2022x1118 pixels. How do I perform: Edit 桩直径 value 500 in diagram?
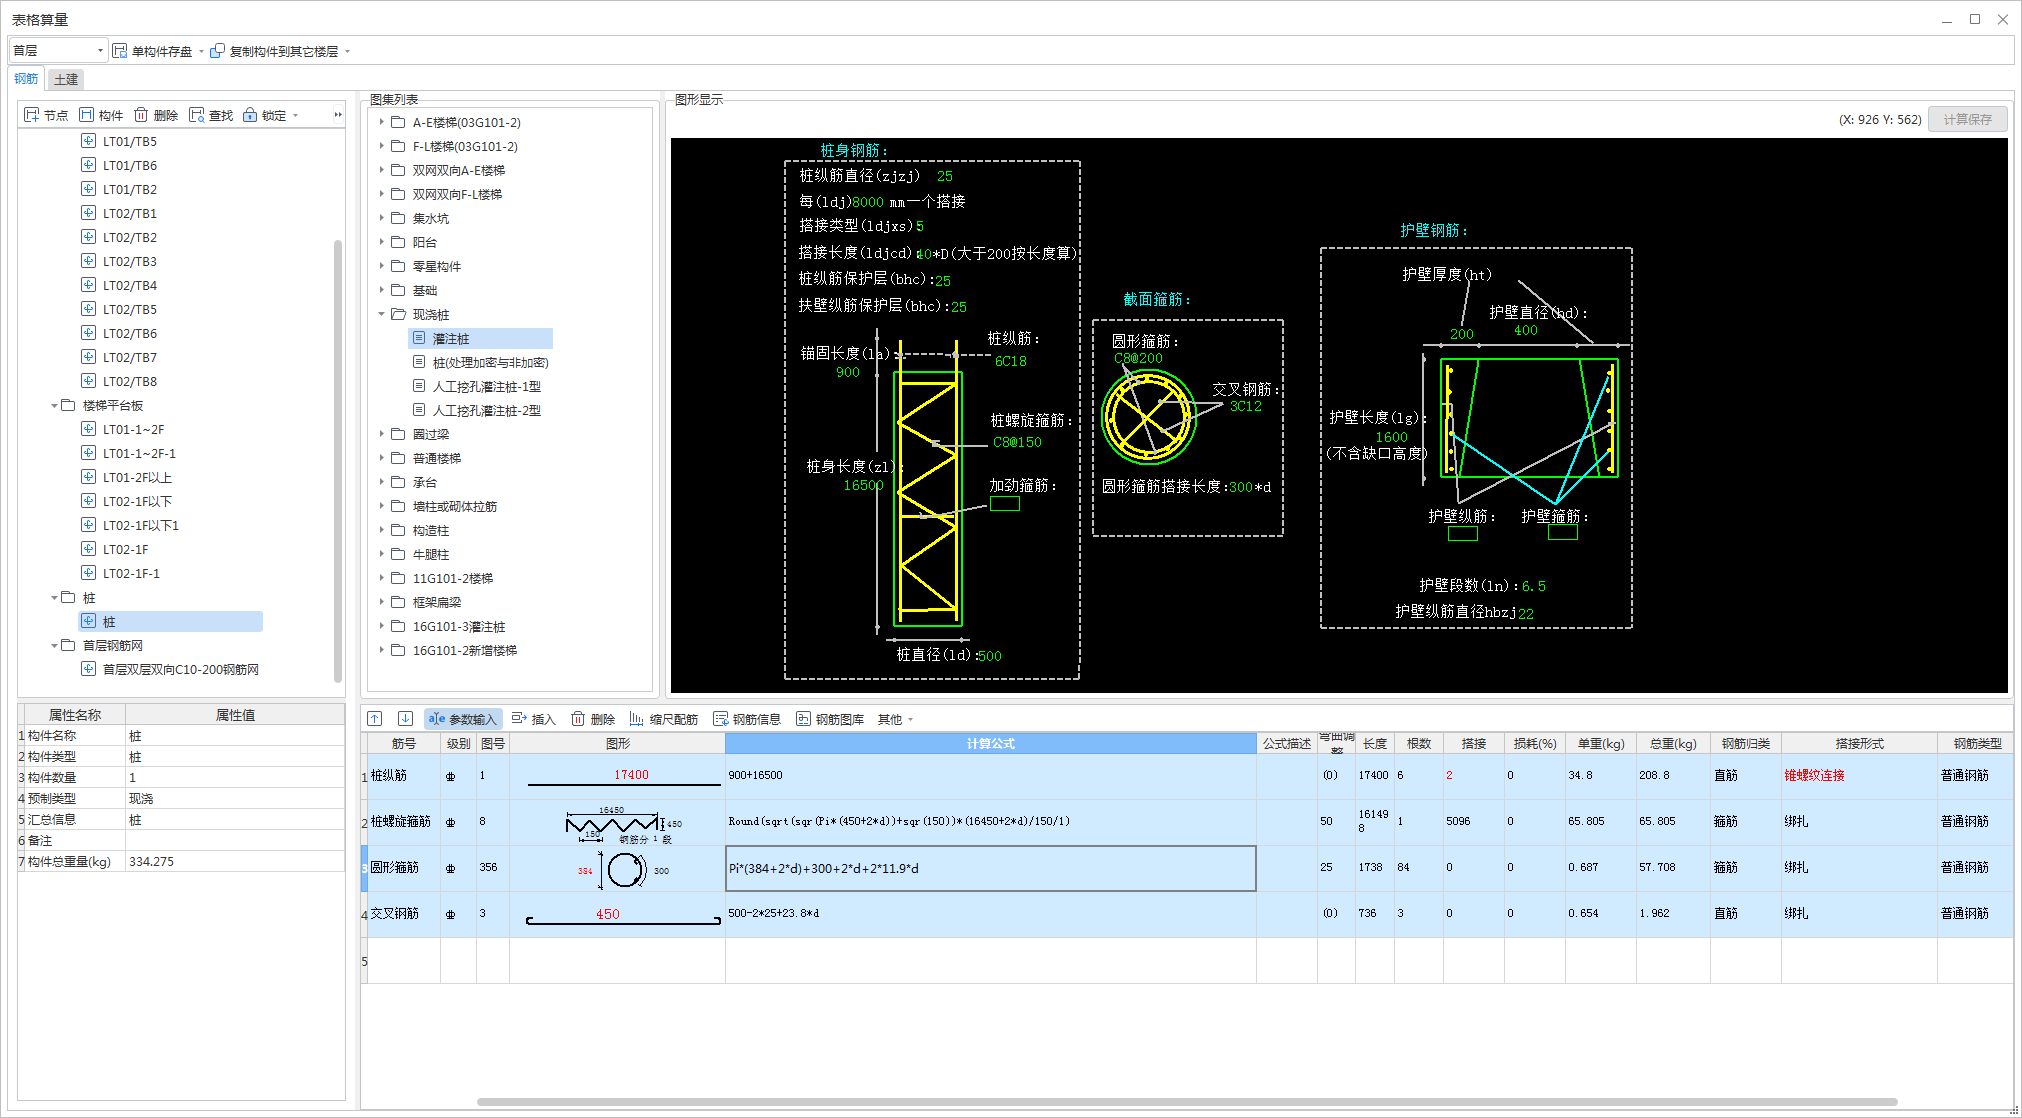989,656
